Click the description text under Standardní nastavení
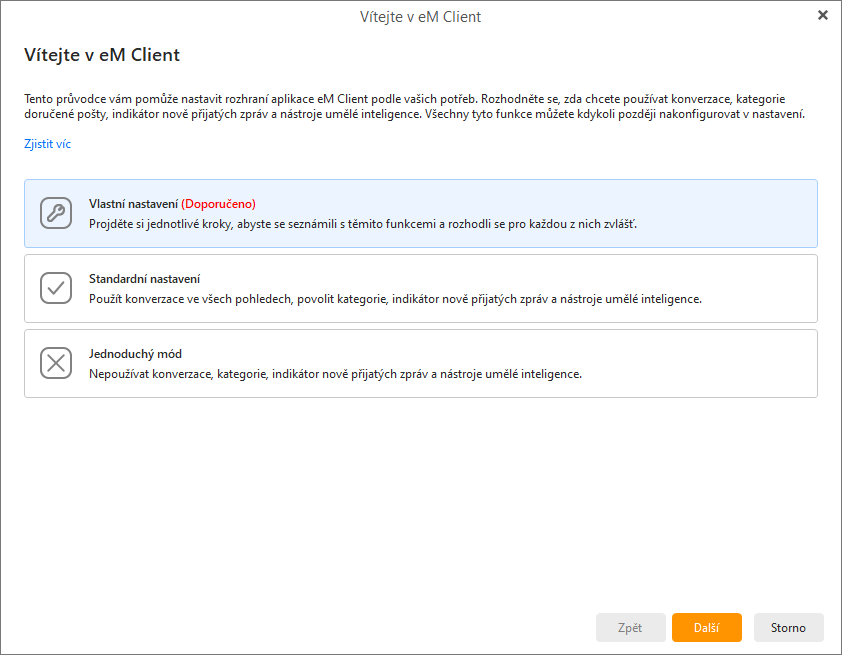The image size is (842, 655). coord(395,299)
